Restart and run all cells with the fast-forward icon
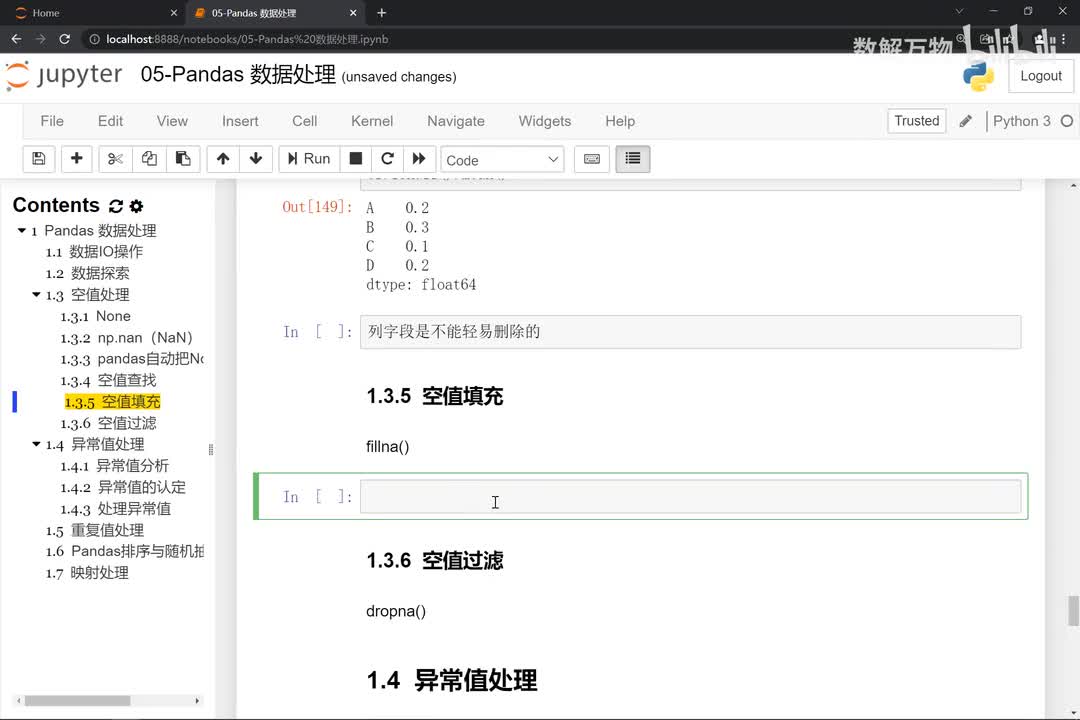 tap(419, 159)
